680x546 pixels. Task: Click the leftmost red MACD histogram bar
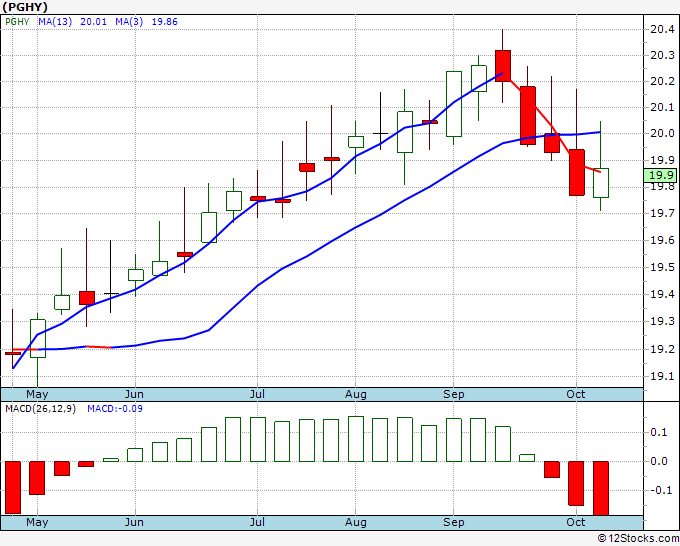(x=13, y=487)
